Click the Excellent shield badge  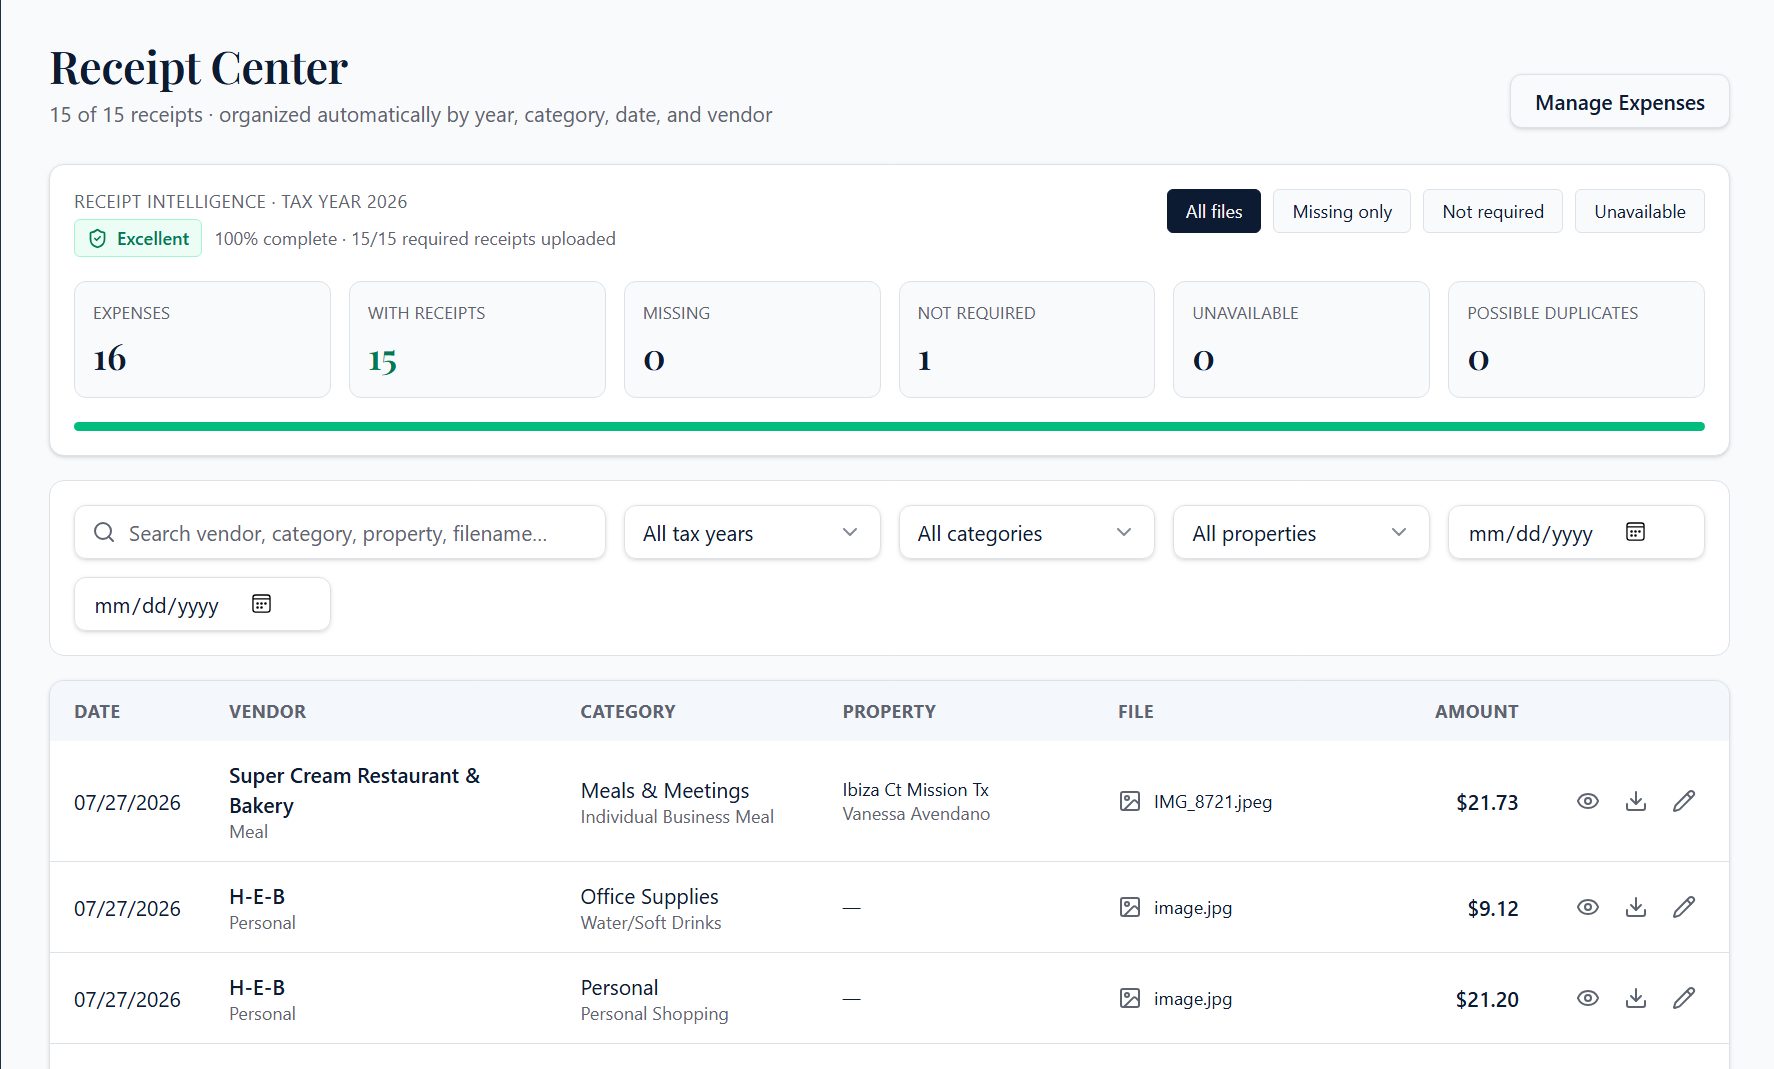[x=138, y=238]
